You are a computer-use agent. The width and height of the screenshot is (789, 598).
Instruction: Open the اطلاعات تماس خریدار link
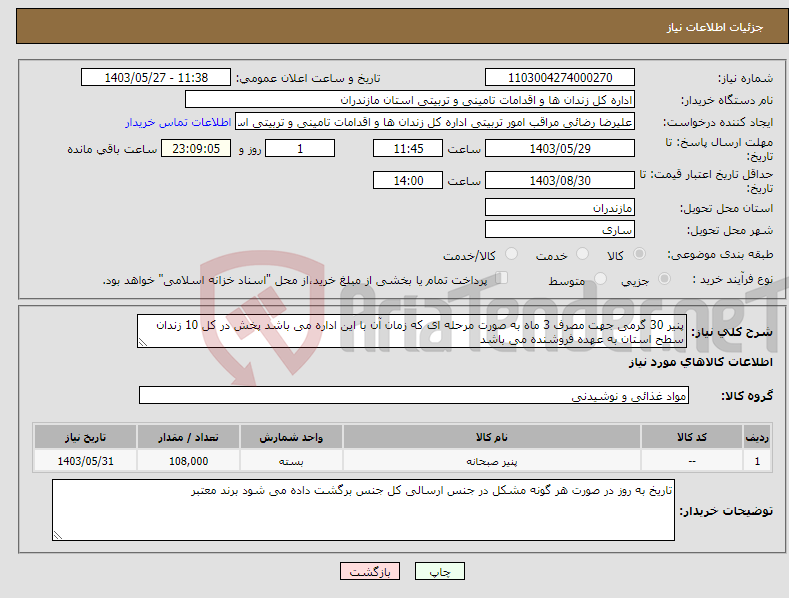coord(178,122)
